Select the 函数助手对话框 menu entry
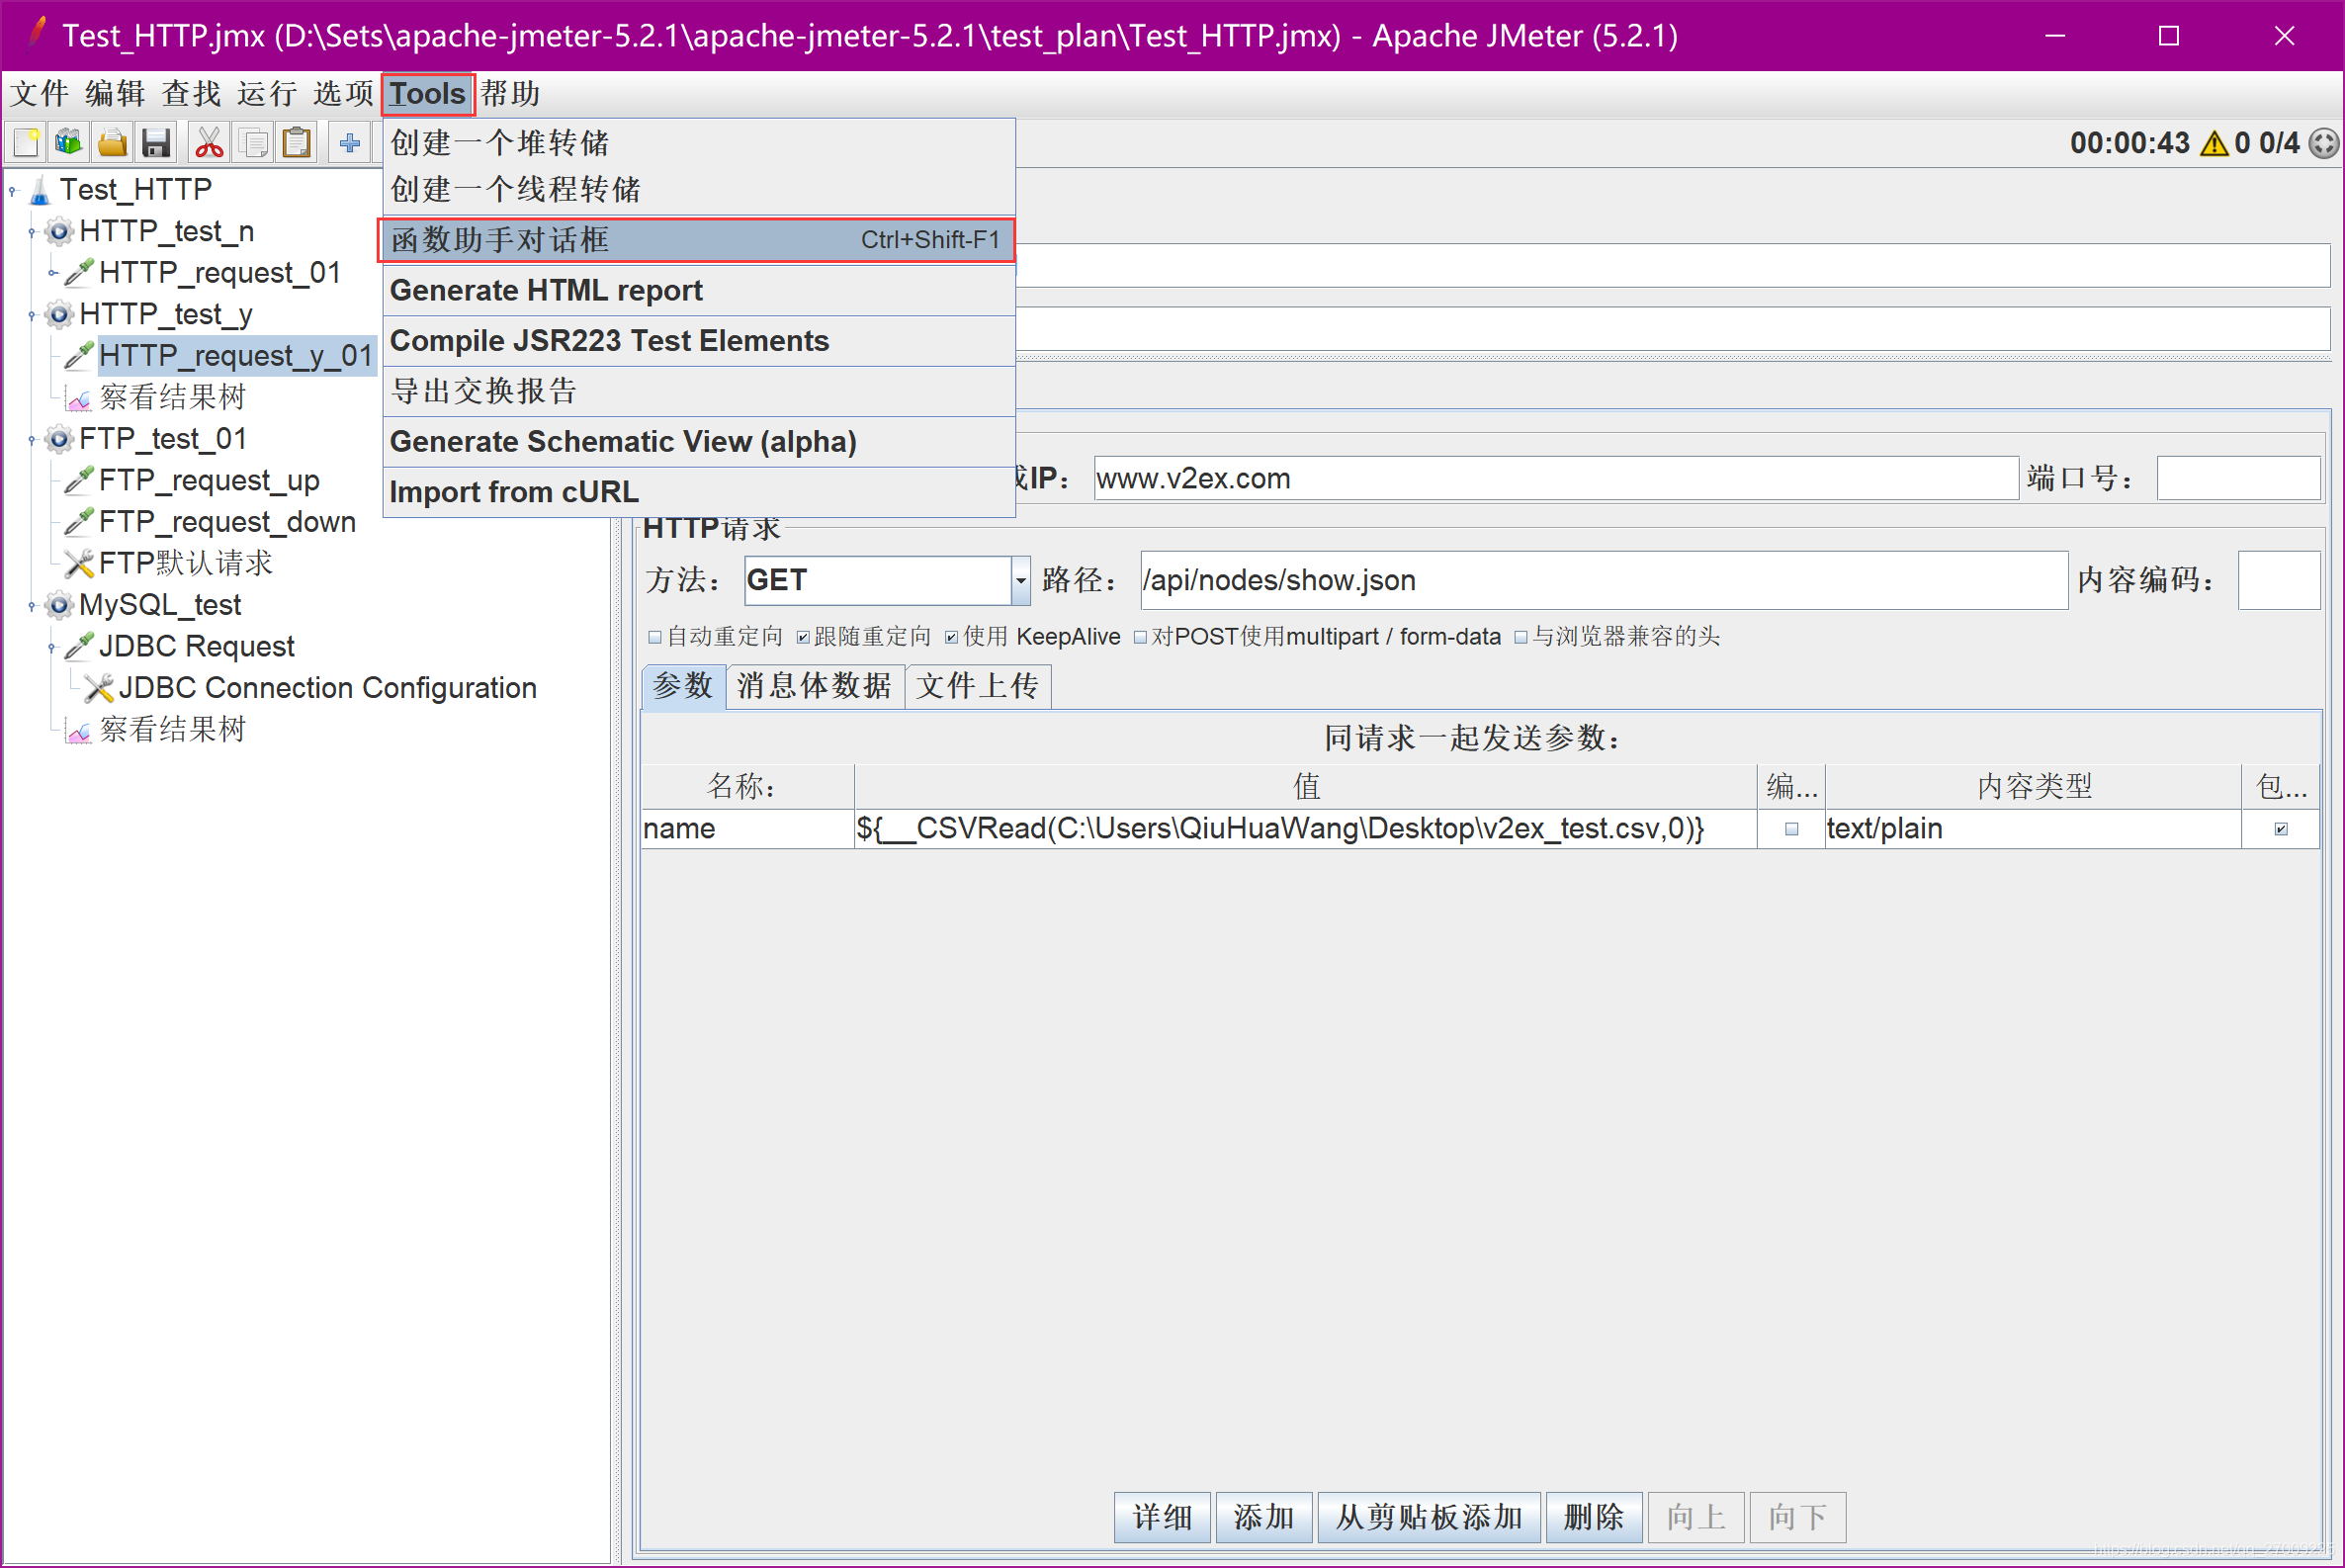The width and height of the screenshot is (2345, 1568). [696, 240]
